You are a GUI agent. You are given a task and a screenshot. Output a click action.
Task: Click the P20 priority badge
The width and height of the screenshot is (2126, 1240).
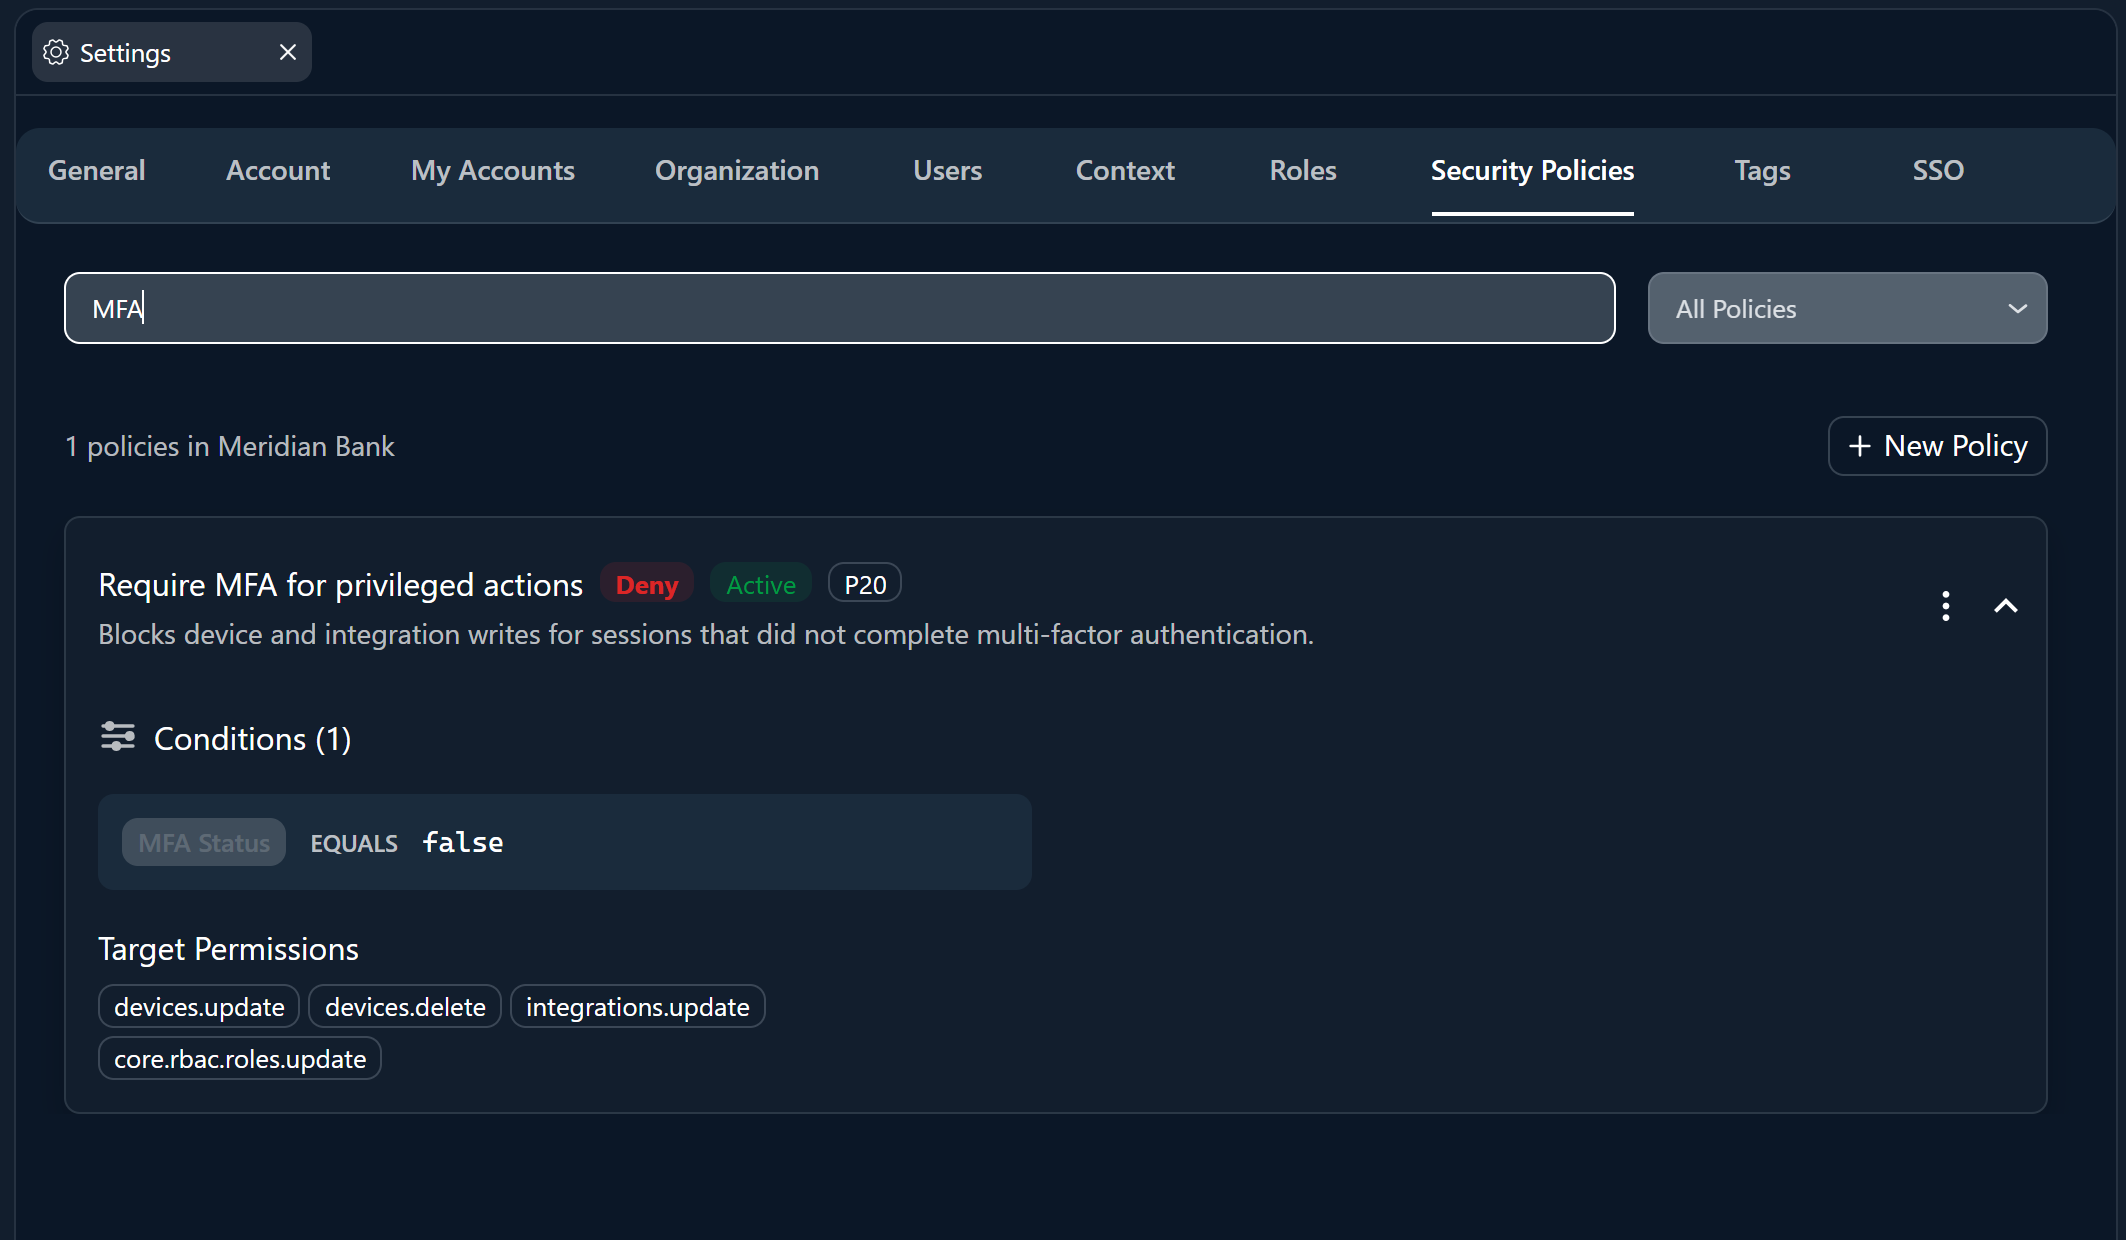[x=865, y=584]
